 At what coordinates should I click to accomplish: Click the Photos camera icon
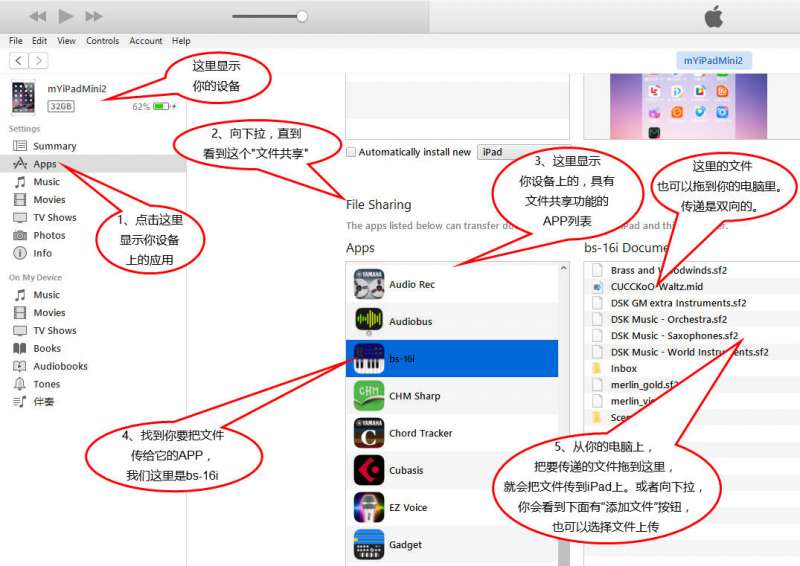[x=20, y=235]
